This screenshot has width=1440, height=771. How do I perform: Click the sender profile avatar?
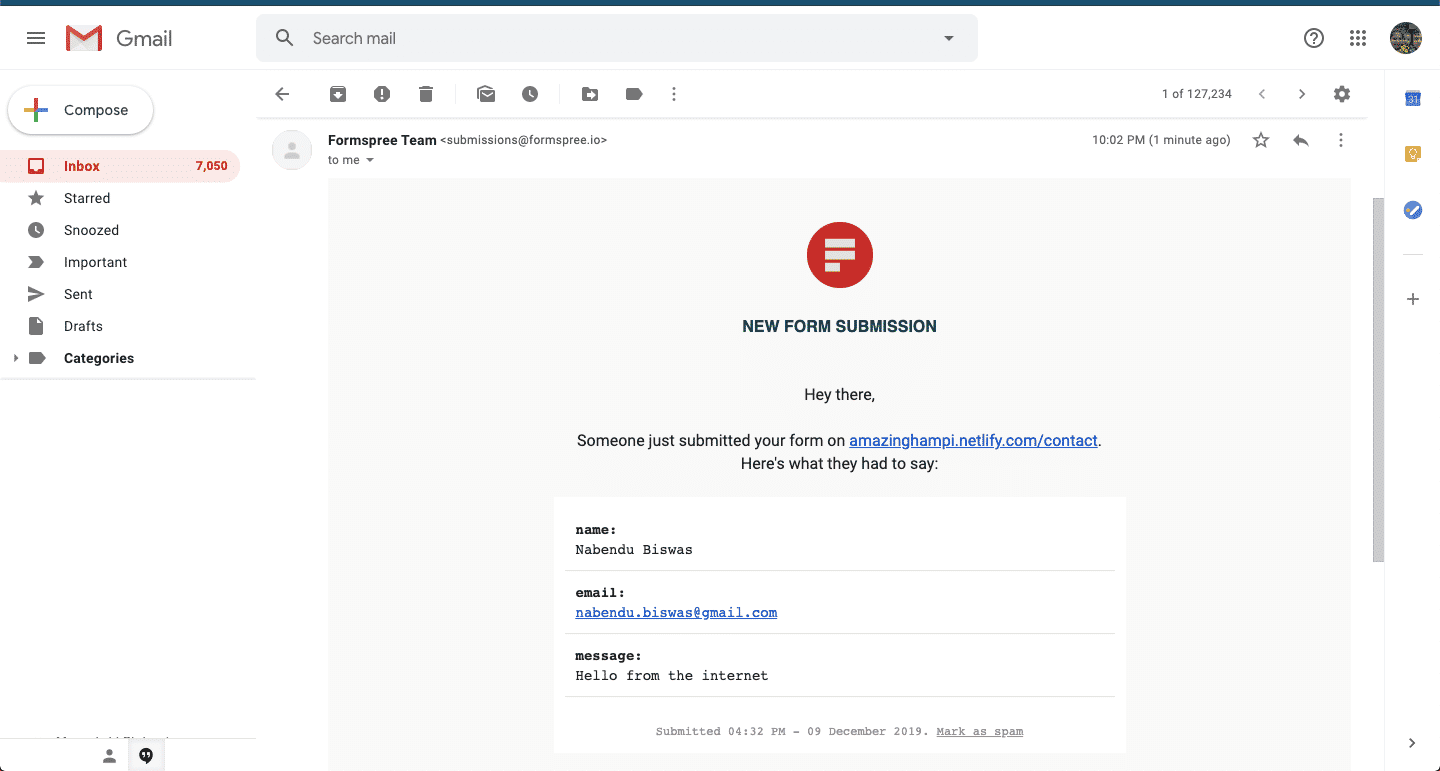point(292,150)
